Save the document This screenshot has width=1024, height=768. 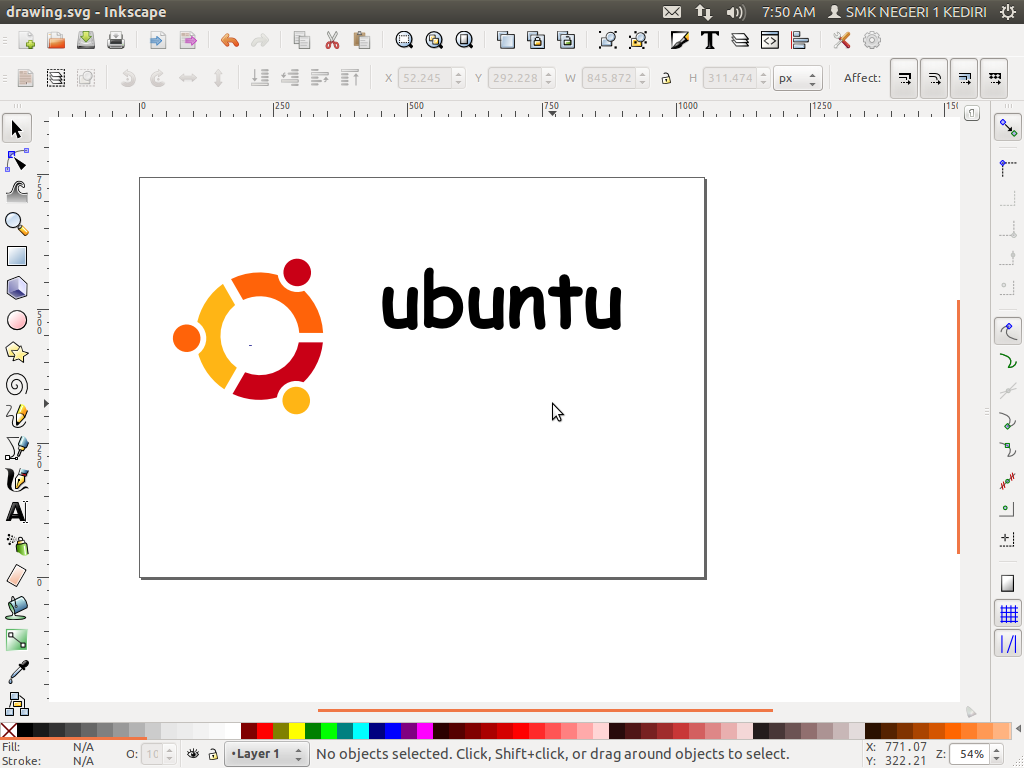pos(86,40)
